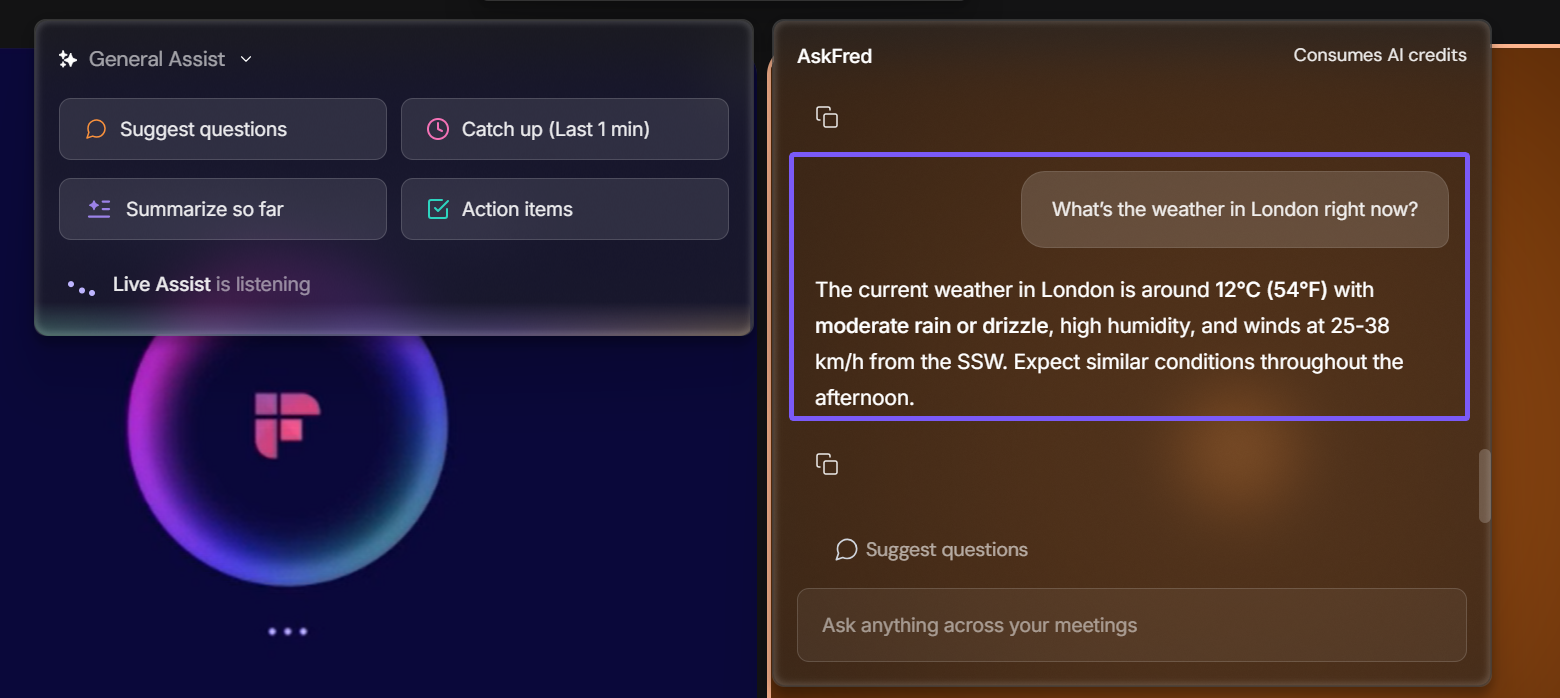Screen dimensions: 1560x698
Task: Click the Fireflies logo in the glowing orb
Action: click(287, 425)
